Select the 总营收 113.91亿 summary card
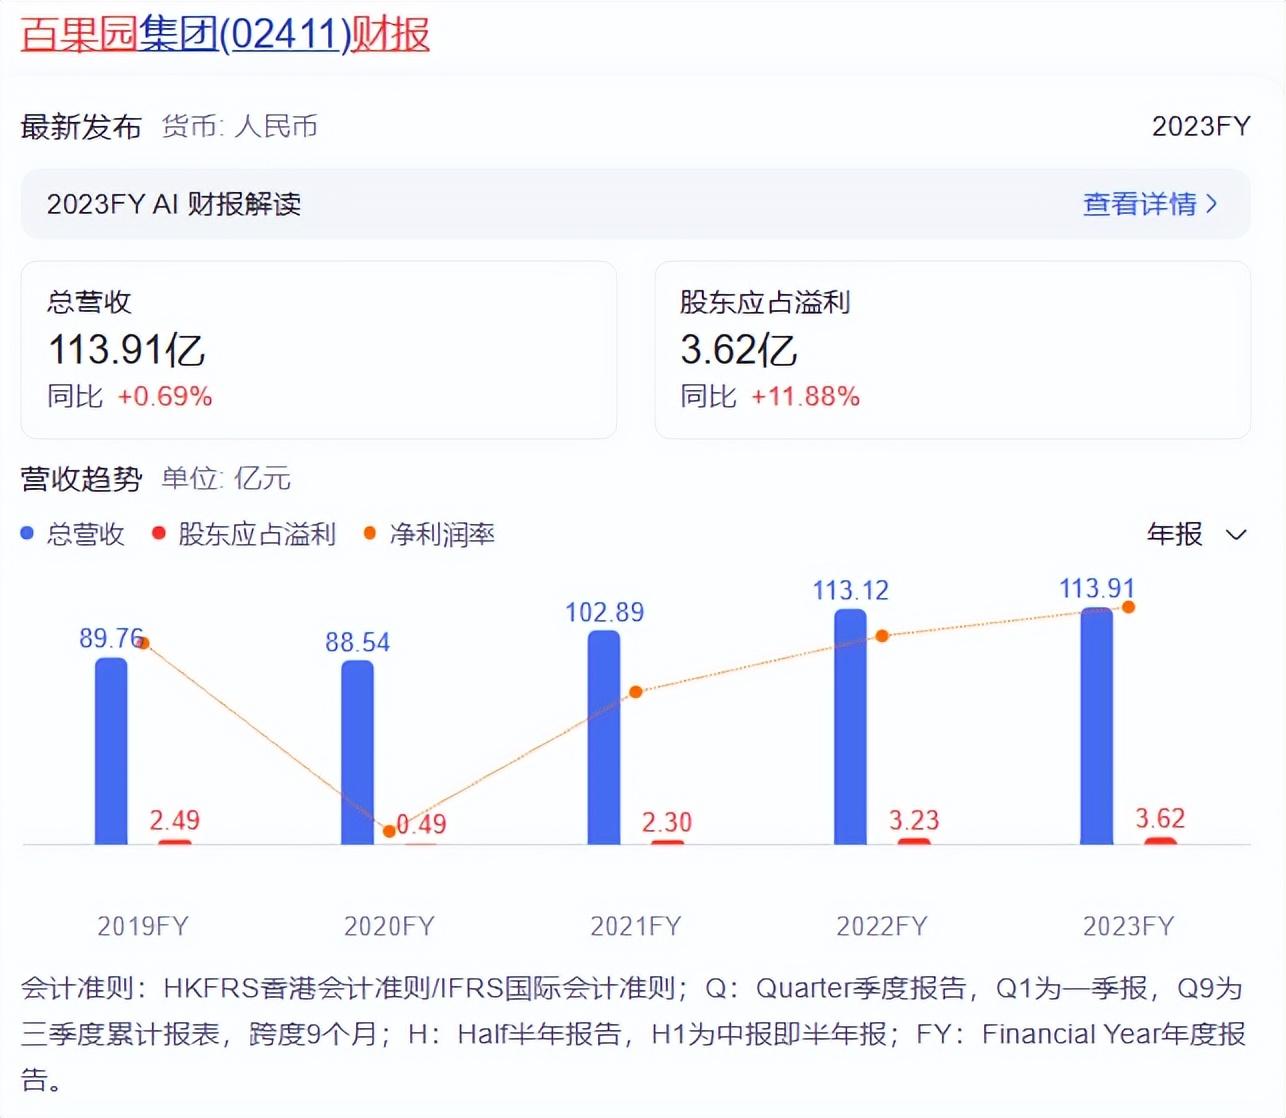 click(x=318, y=349)
